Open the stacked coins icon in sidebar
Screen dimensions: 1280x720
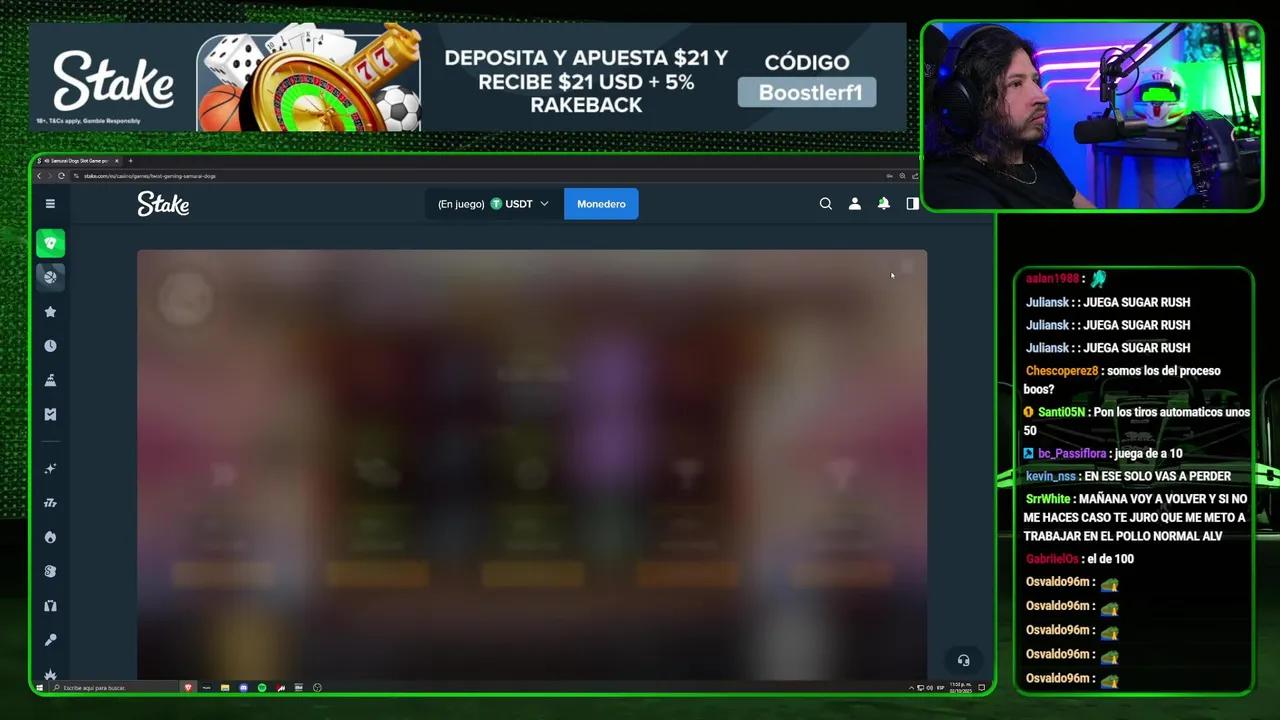pyautogui.click(x=50, y=571)
